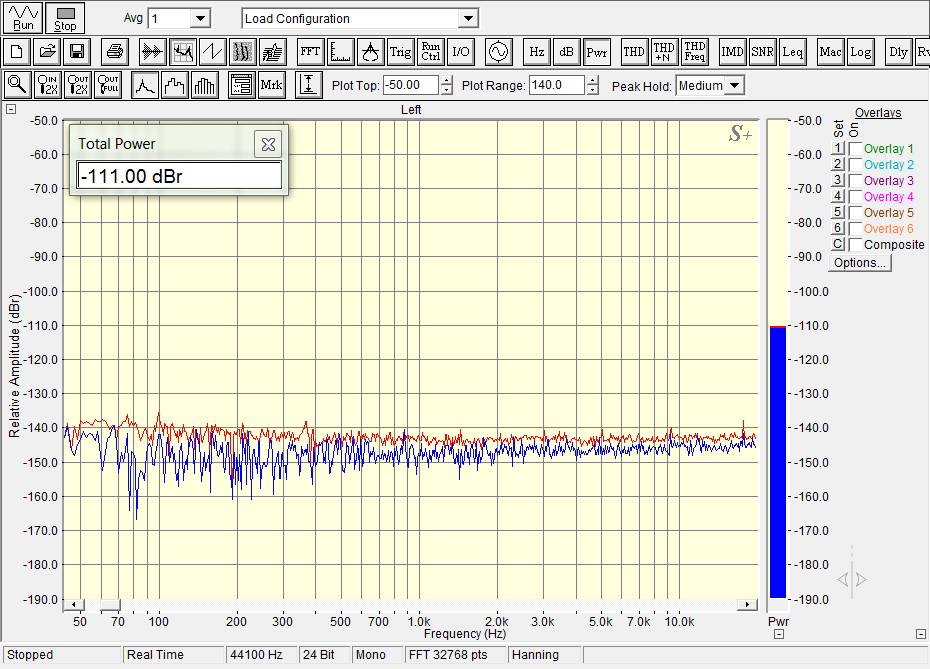Check the Overlay 4 box
Viewport: 930px width, 669px height.
855,197
